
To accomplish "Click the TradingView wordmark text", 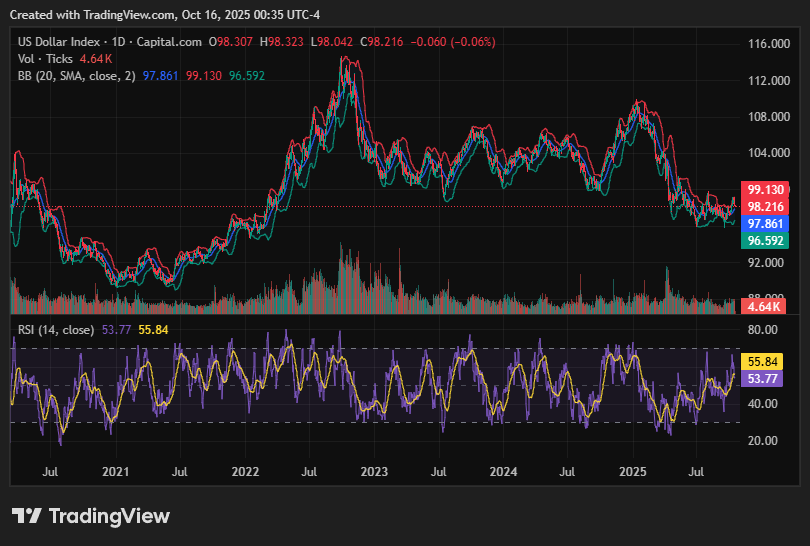I will pyautogui.click(x=109, y=516).
